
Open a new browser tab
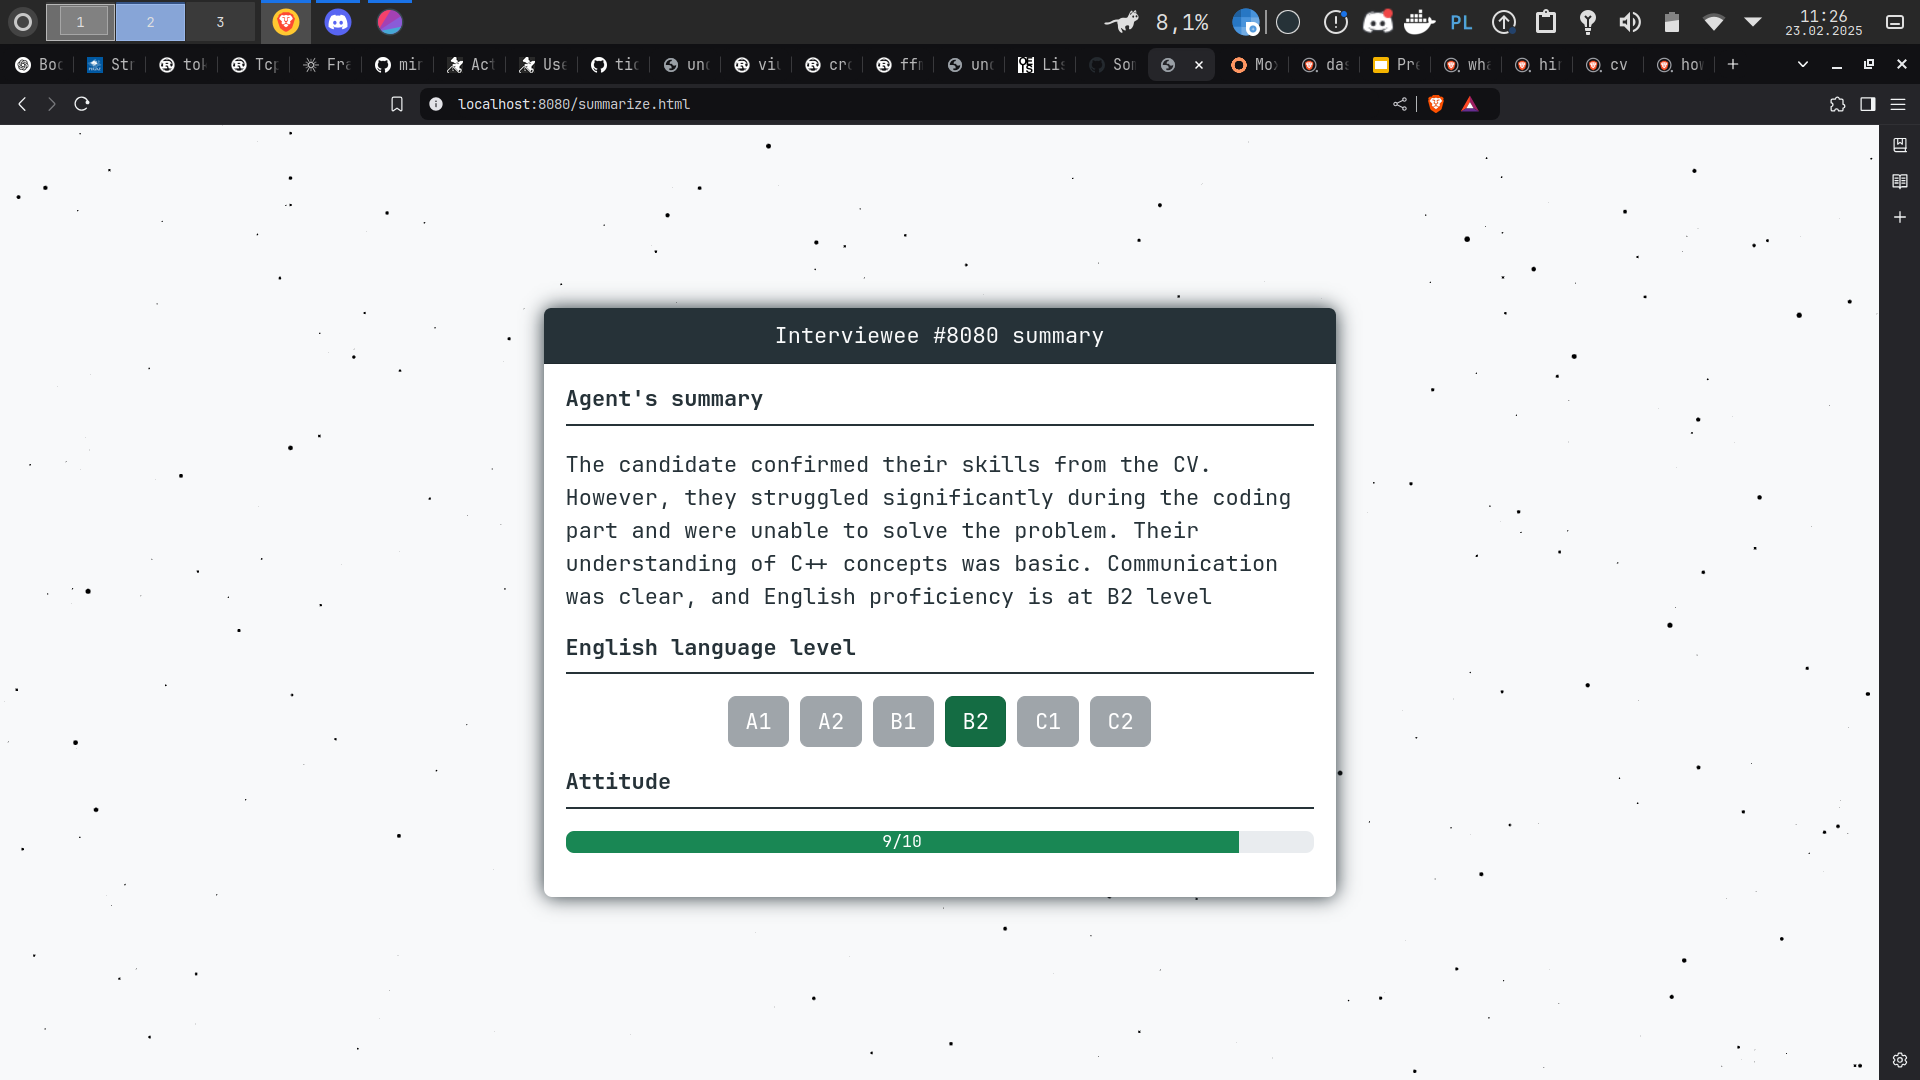[x=1733, y=64]
